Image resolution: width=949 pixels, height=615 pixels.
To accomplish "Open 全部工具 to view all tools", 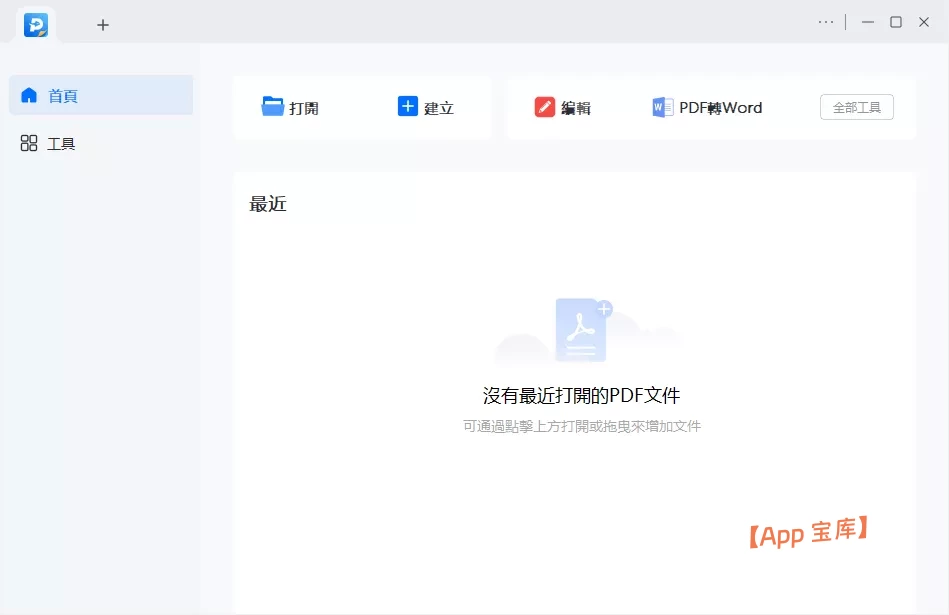I will [856, 107].
